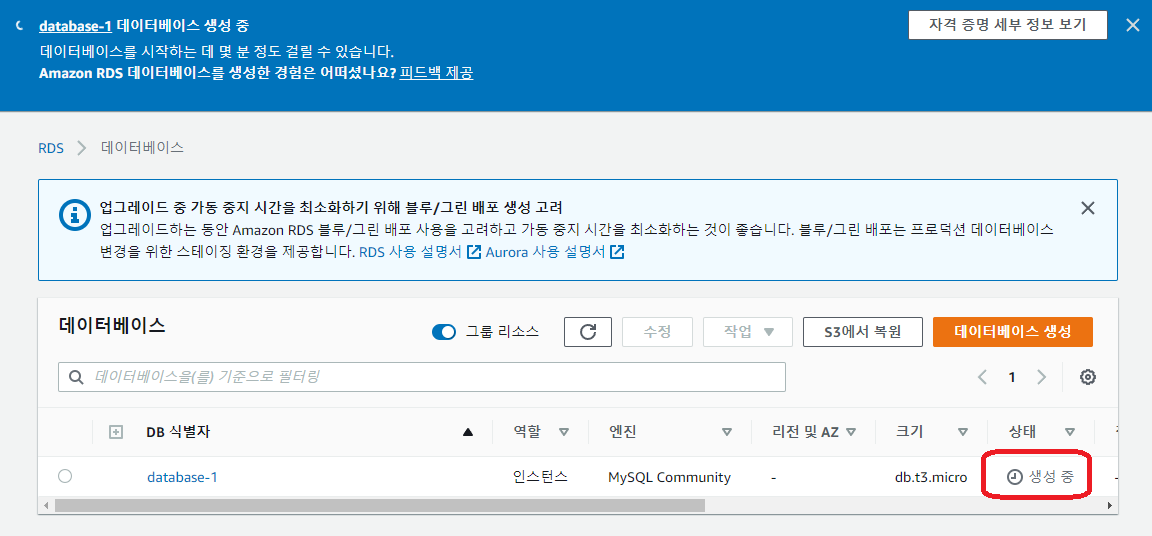Image resolution: width=1152 pixels, height=536 pixels.
Task: Go to previous page arrow
Action: pos(982,377)
